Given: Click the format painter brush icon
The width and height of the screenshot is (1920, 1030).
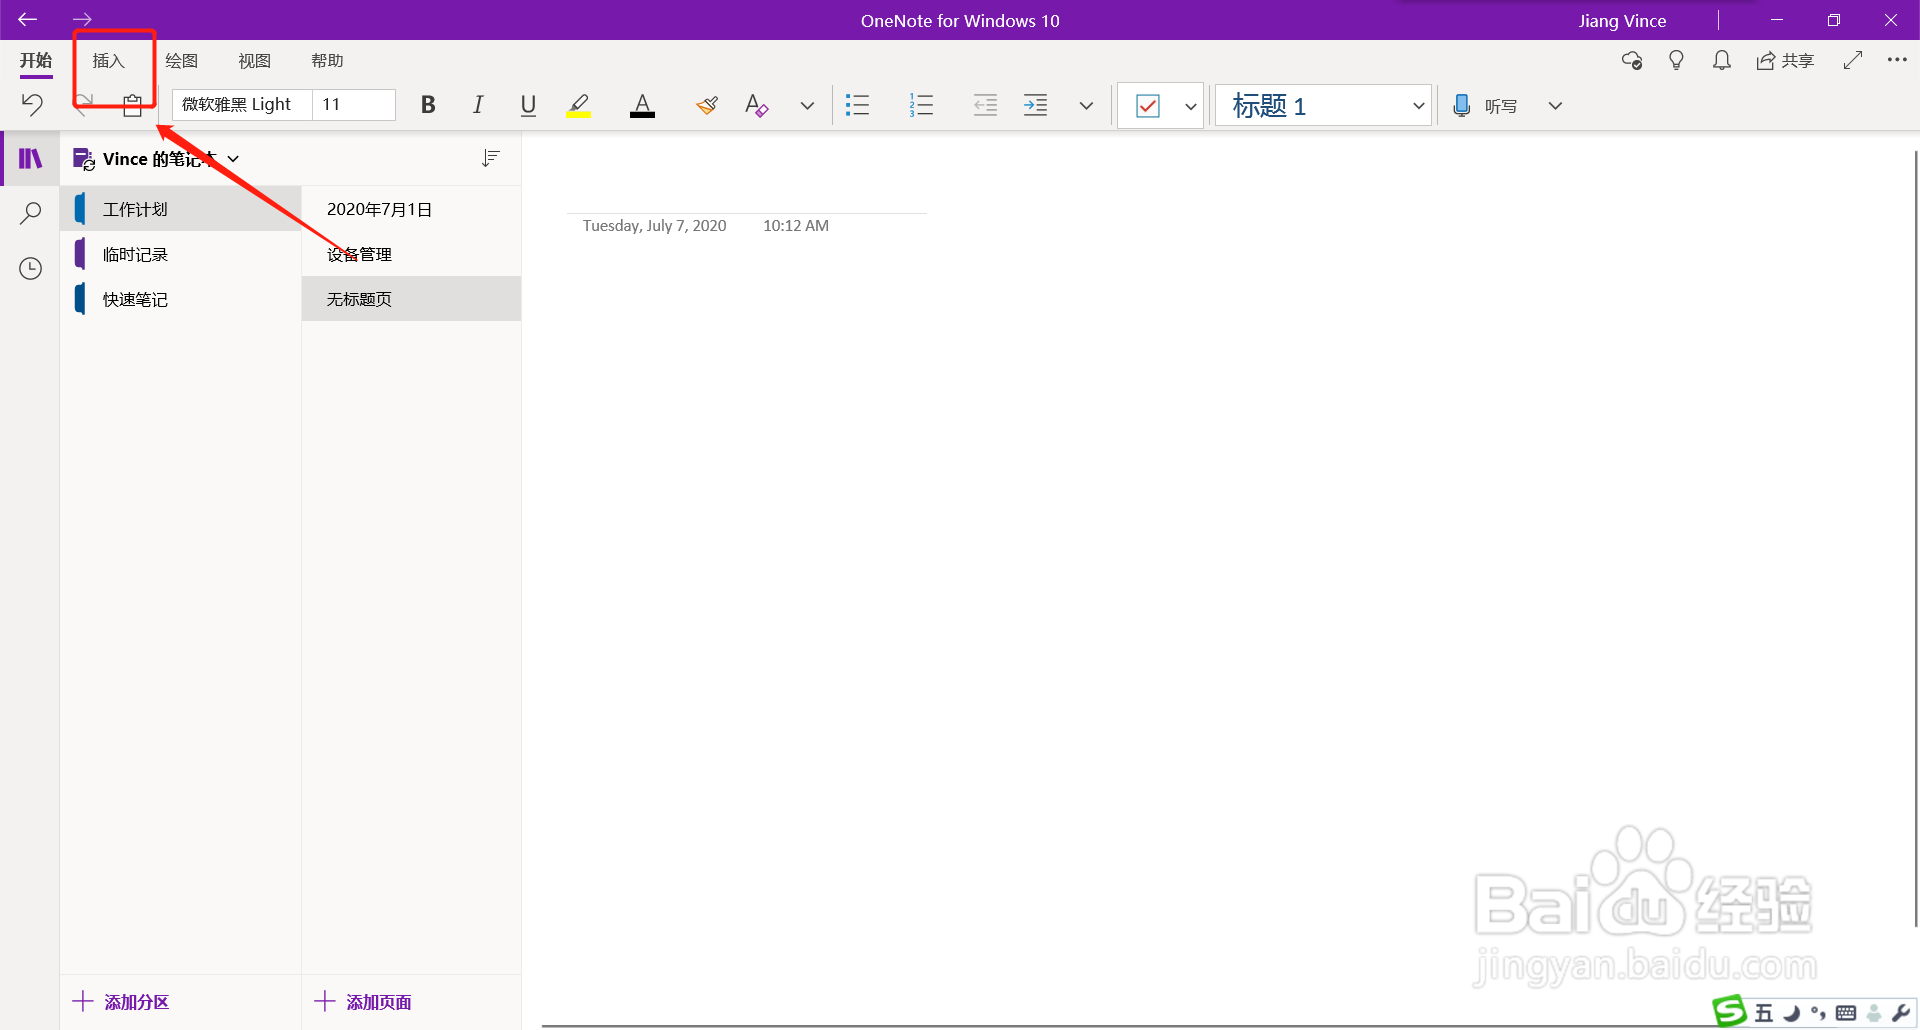Looking at the screenshot, I should (707, 105).
